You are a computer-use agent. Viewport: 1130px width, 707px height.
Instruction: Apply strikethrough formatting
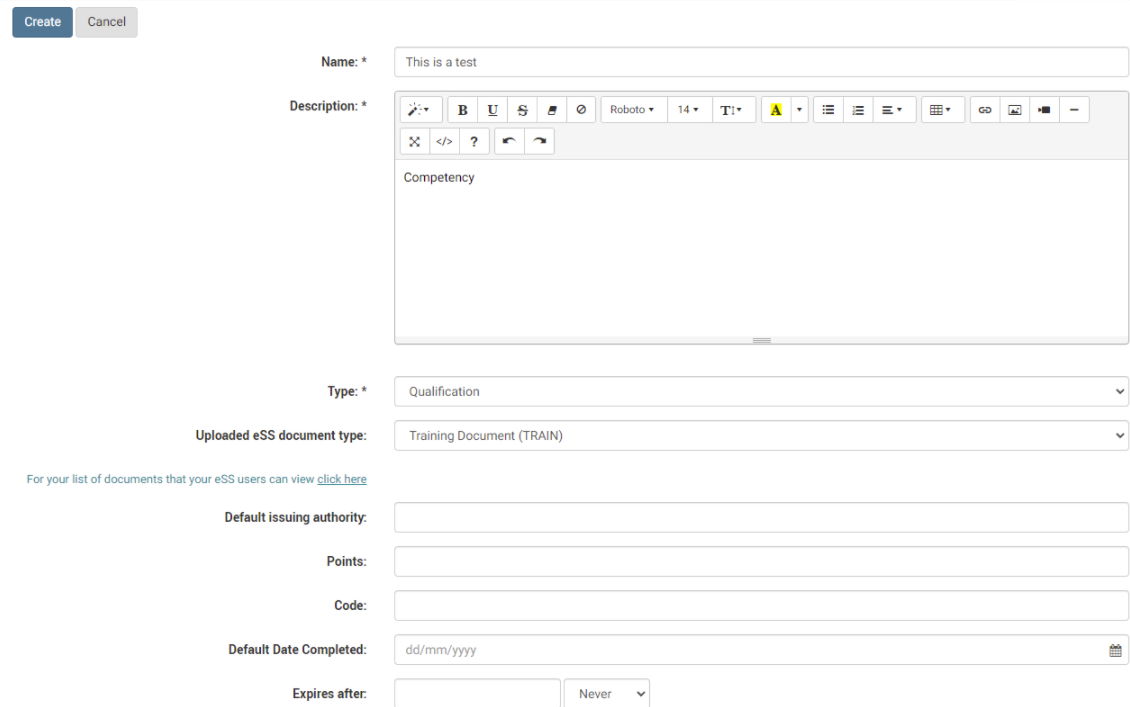point(522,110)
